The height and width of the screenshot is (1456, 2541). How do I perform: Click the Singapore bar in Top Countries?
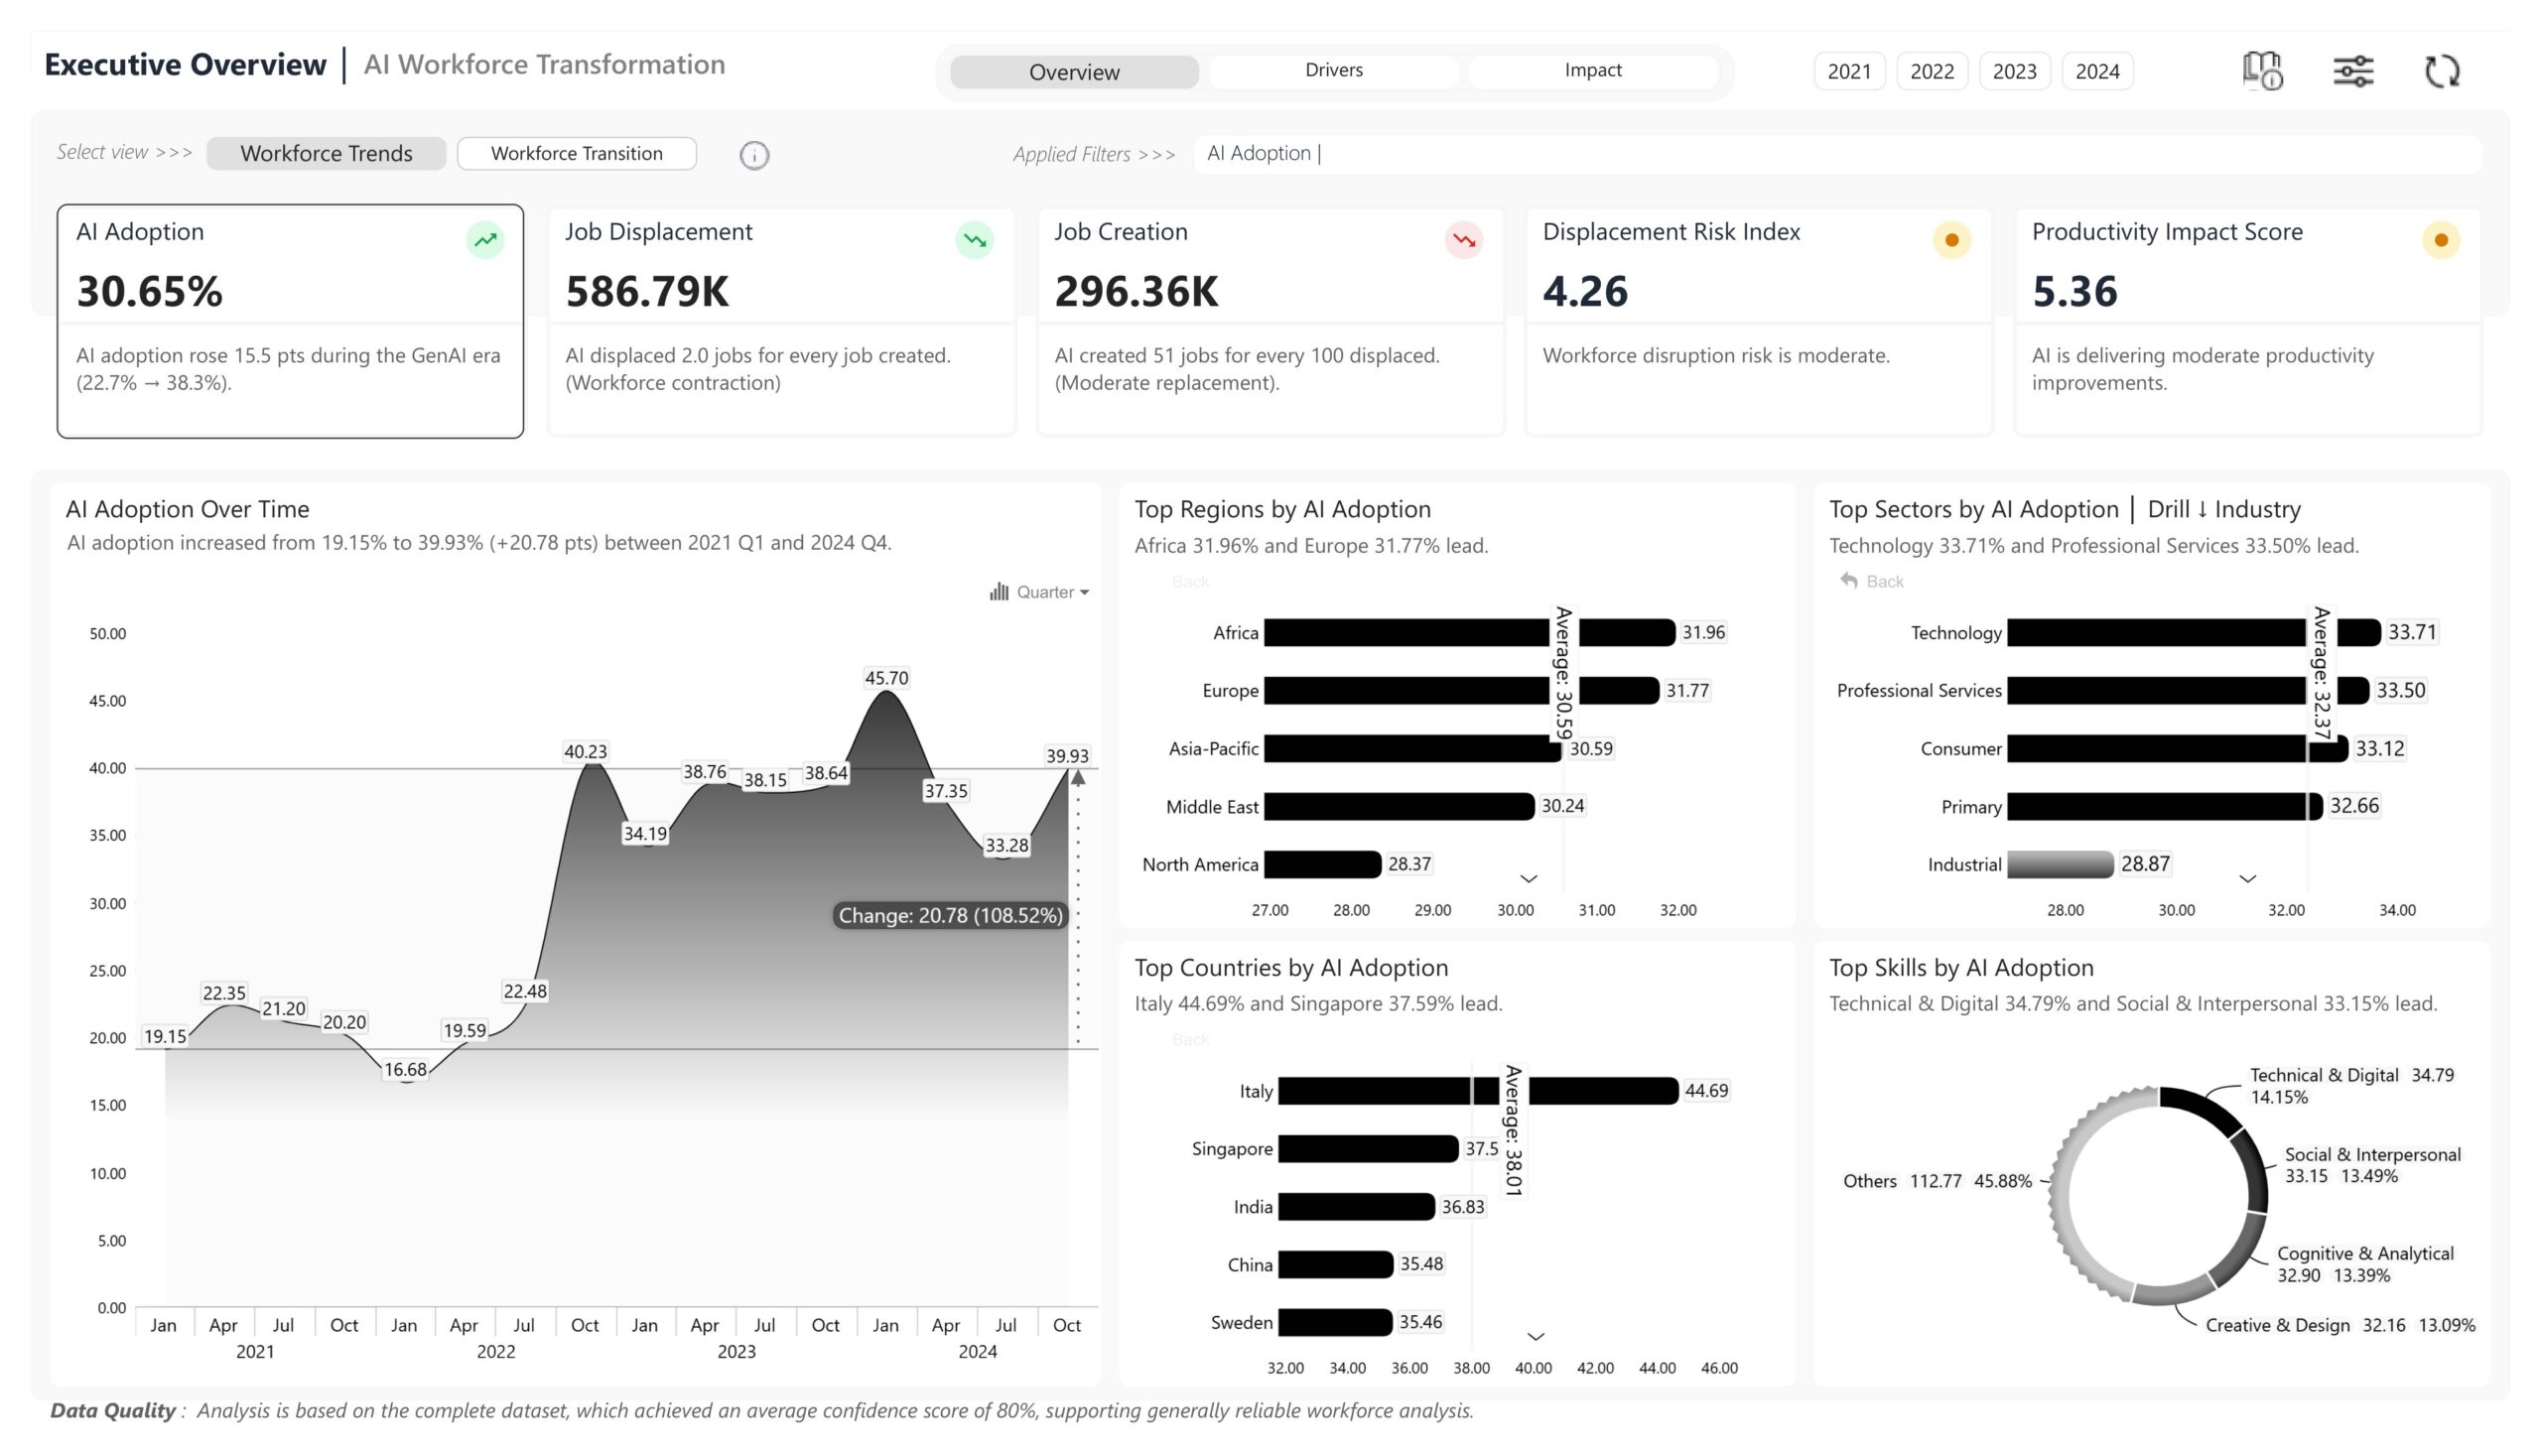tap(1368, 1148)
